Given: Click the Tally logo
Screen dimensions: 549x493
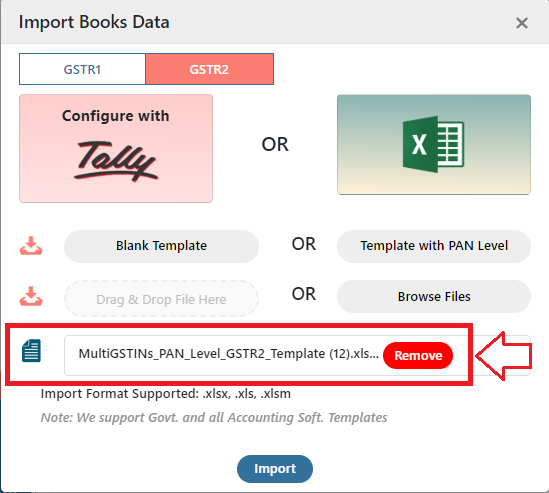Looking at the screenshot, I should (x=116, y=161).
